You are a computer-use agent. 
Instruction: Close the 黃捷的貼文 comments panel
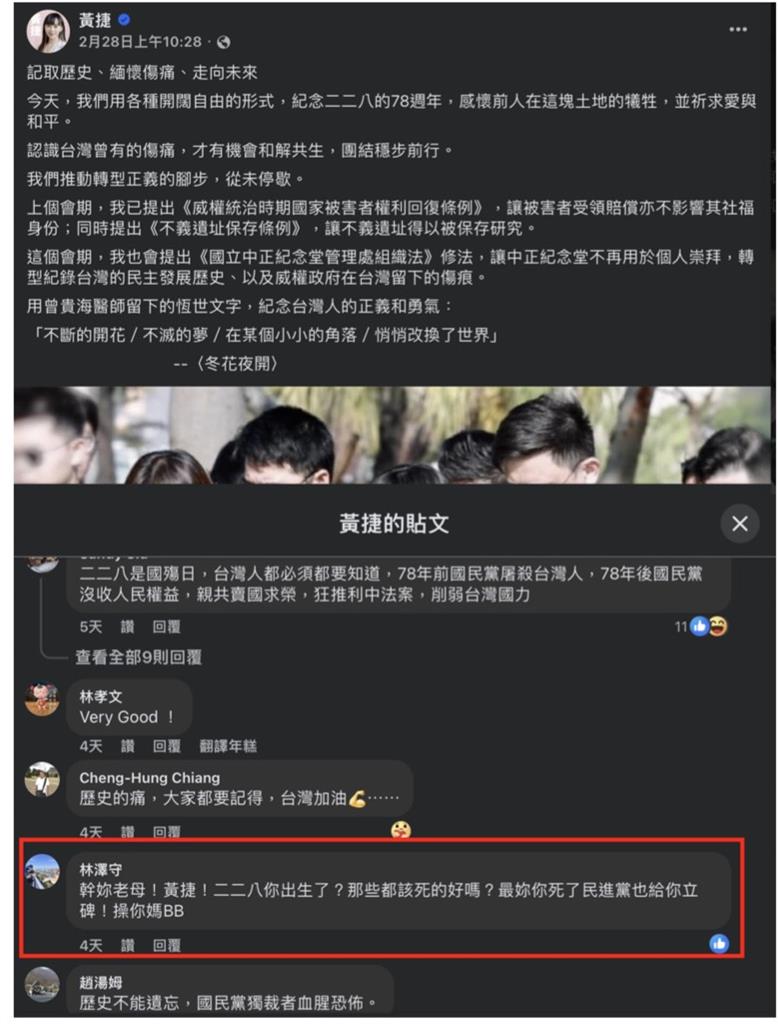coord(739,523)
